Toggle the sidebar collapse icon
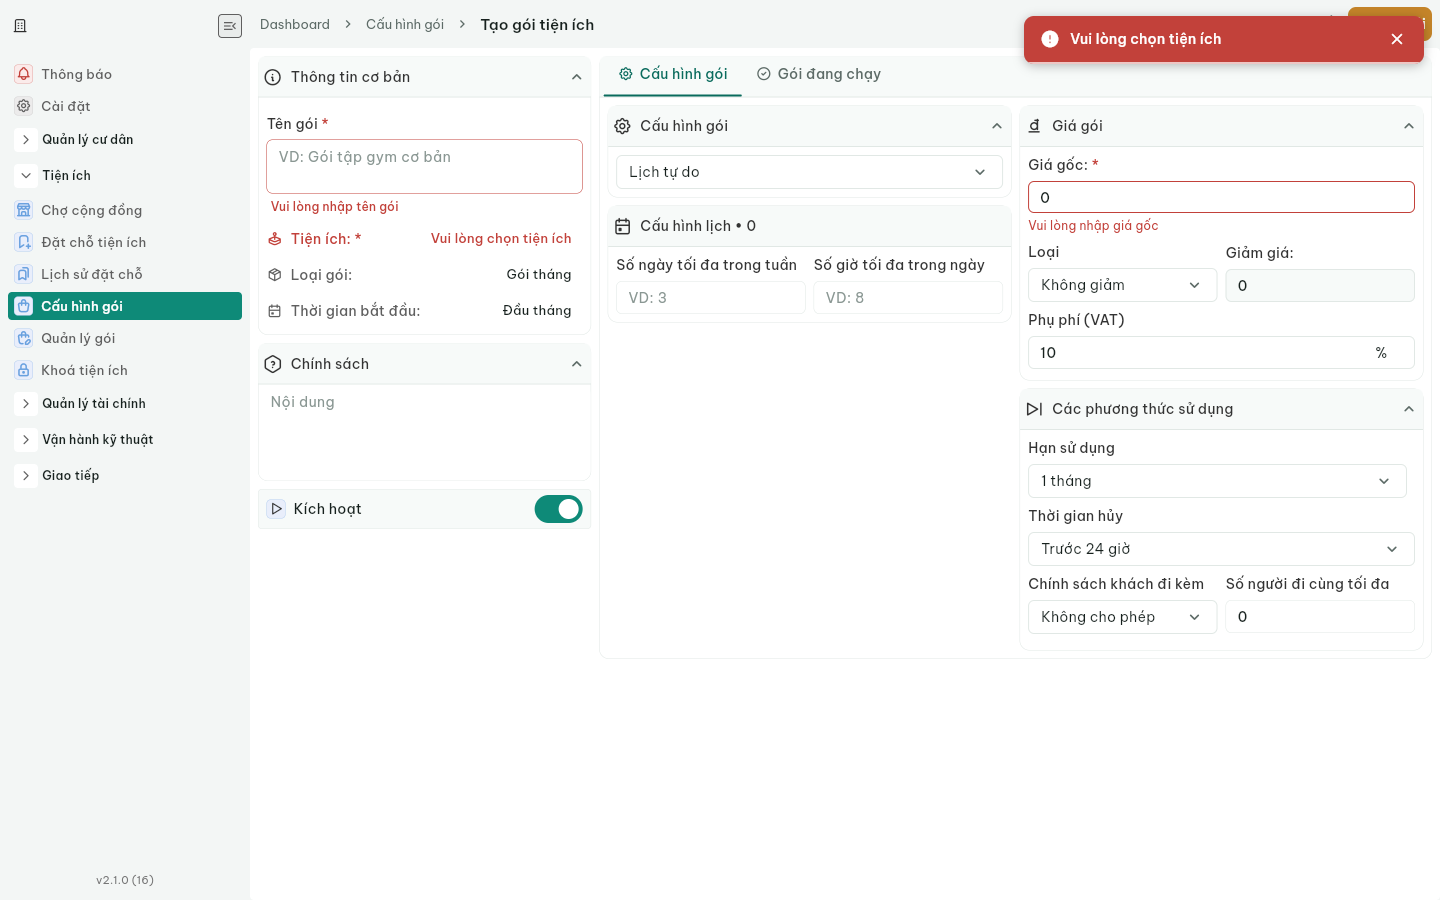Image resolution: width=1440 pixels, height=900 pixels. [x=230, y=26]
